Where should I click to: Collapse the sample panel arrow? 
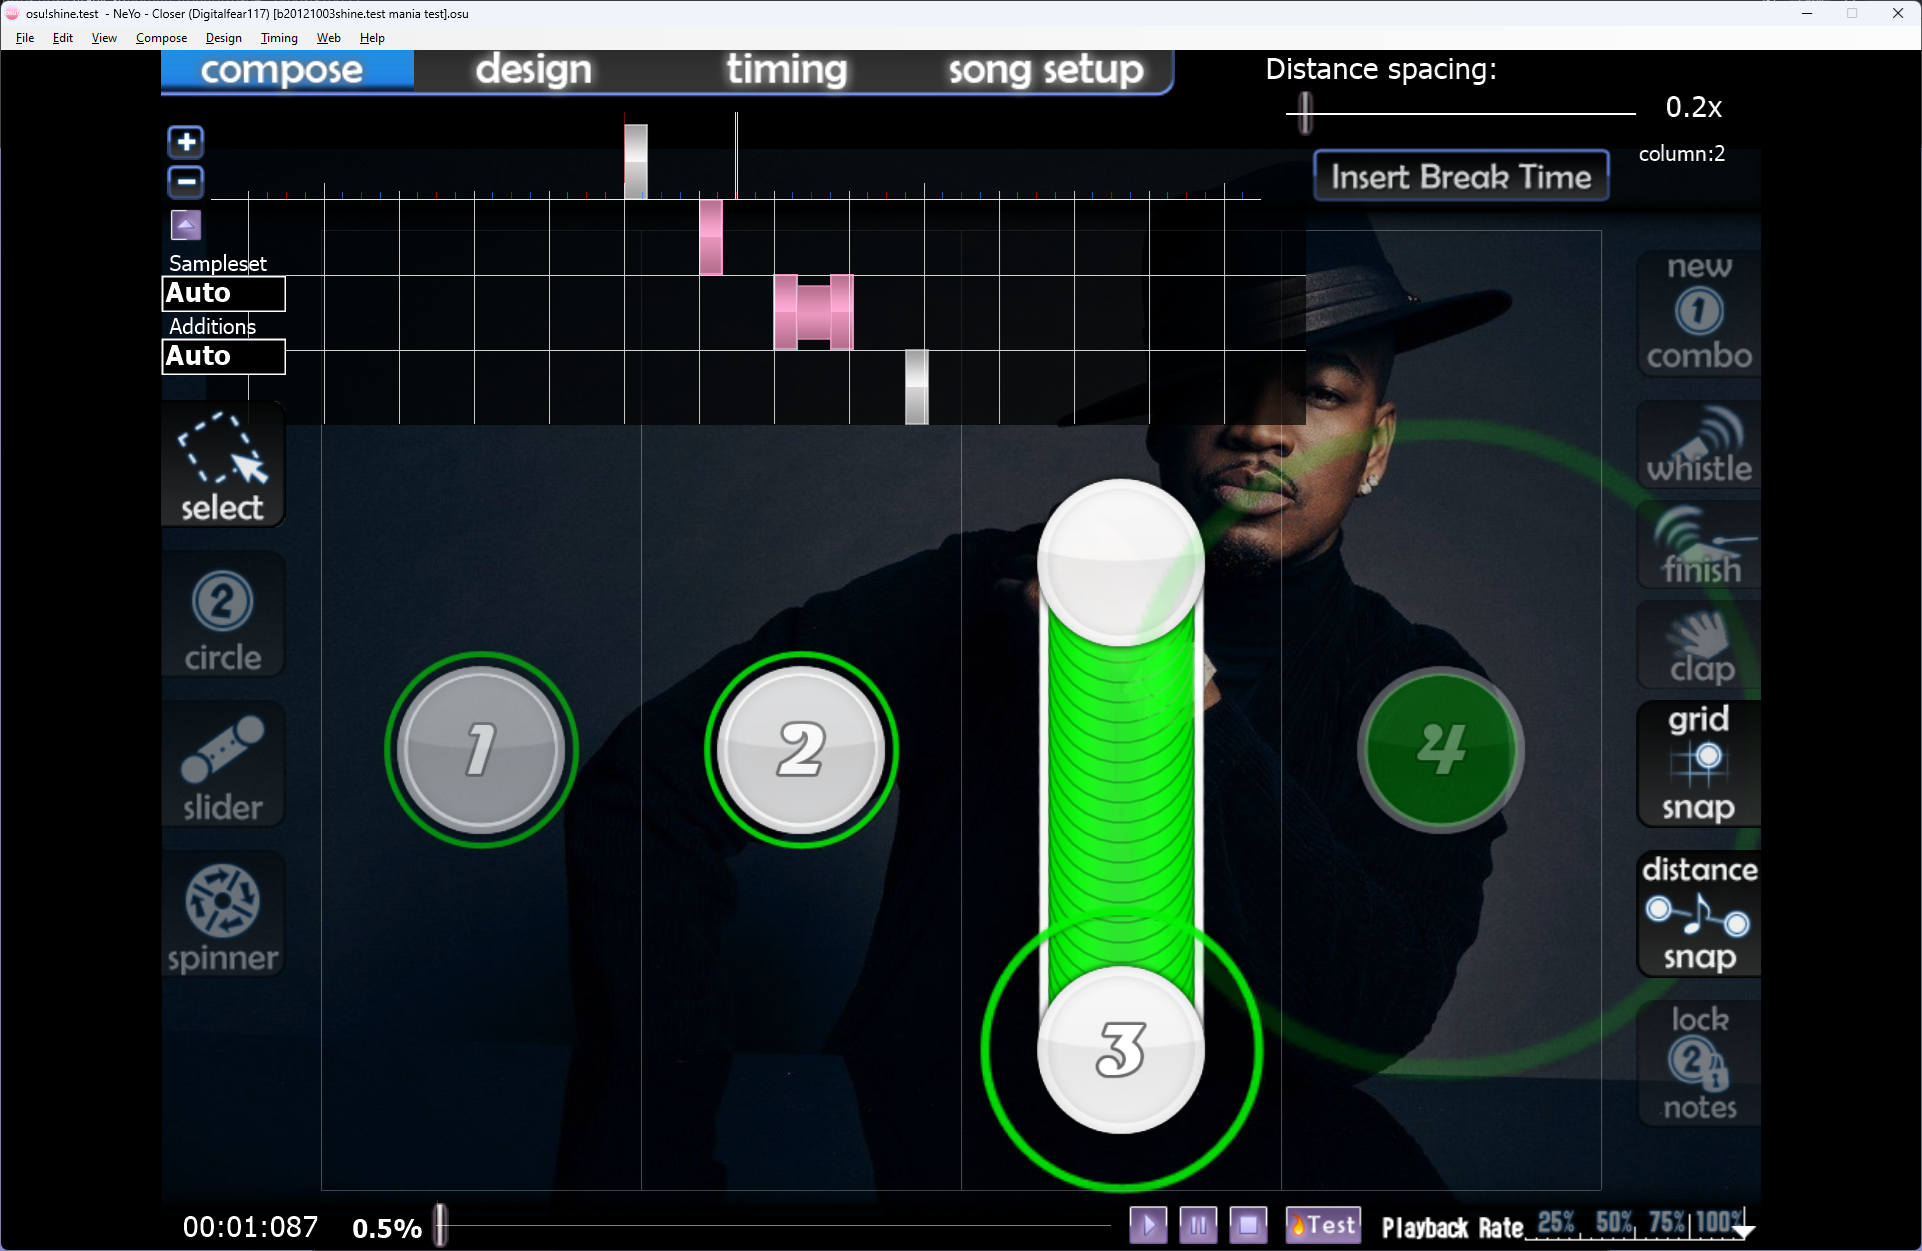tap(186, 225)
